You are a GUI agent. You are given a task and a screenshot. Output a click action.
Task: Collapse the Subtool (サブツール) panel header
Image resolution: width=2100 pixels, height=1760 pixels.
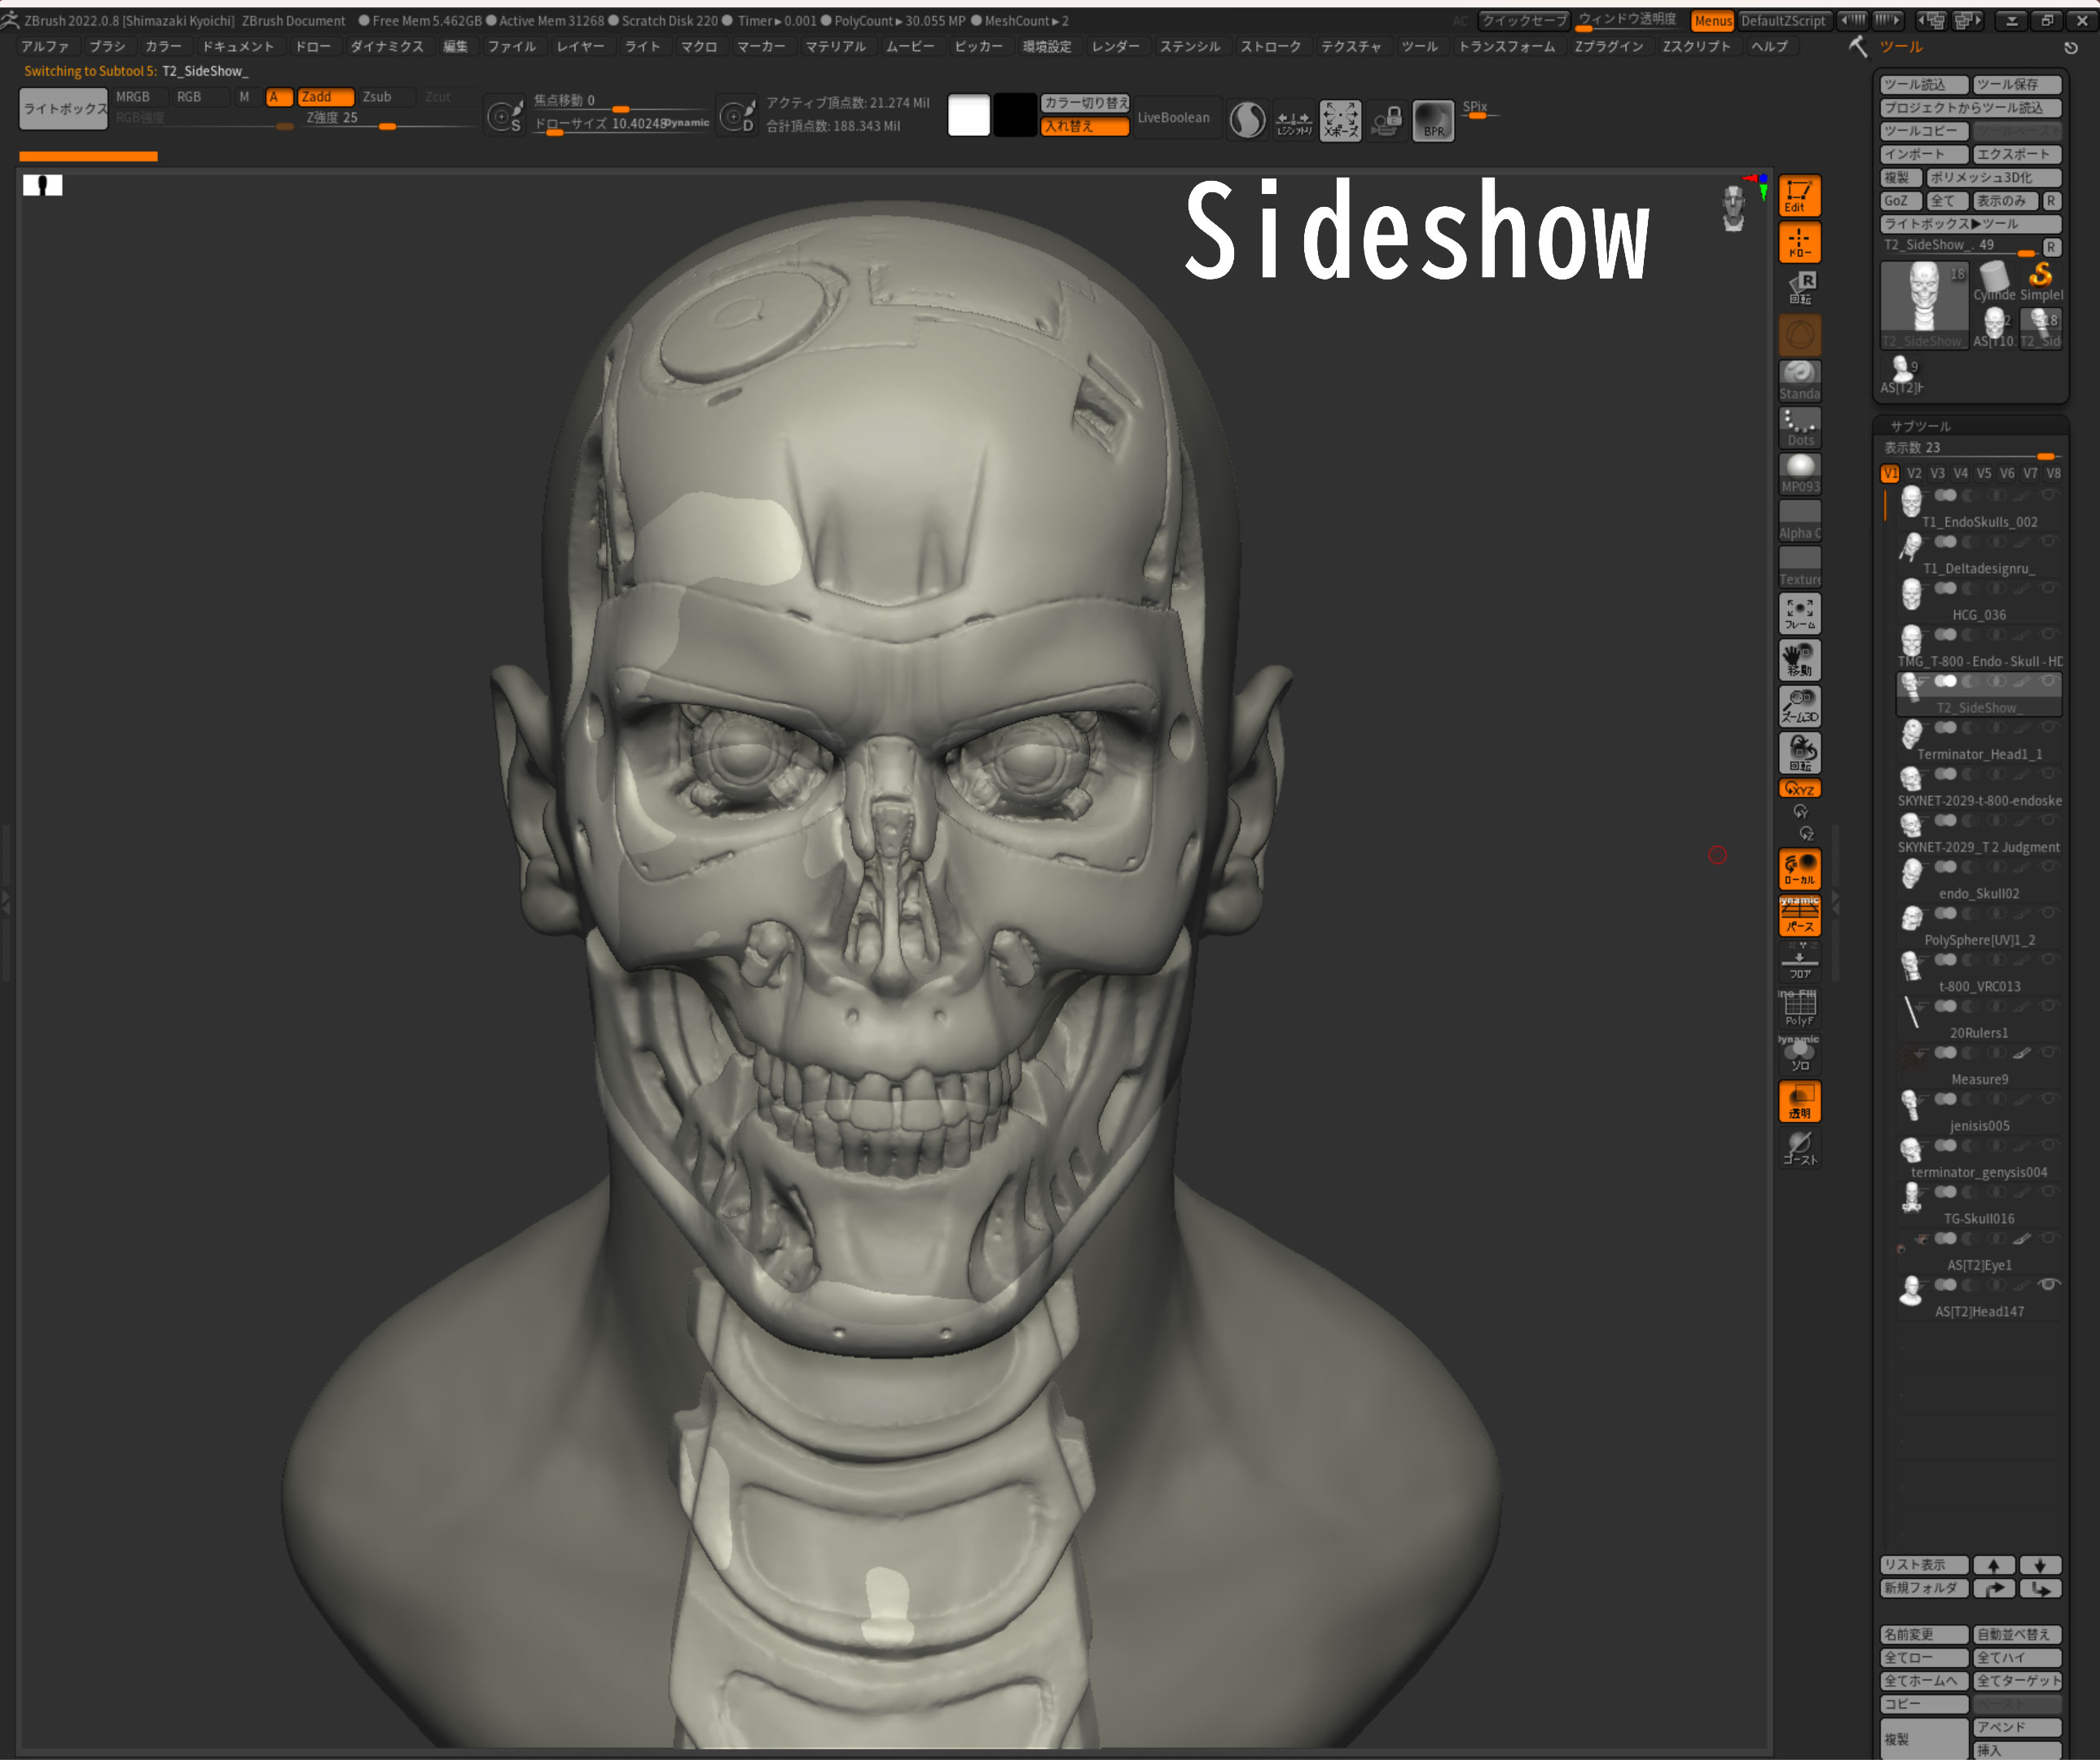click(1919, 426)
